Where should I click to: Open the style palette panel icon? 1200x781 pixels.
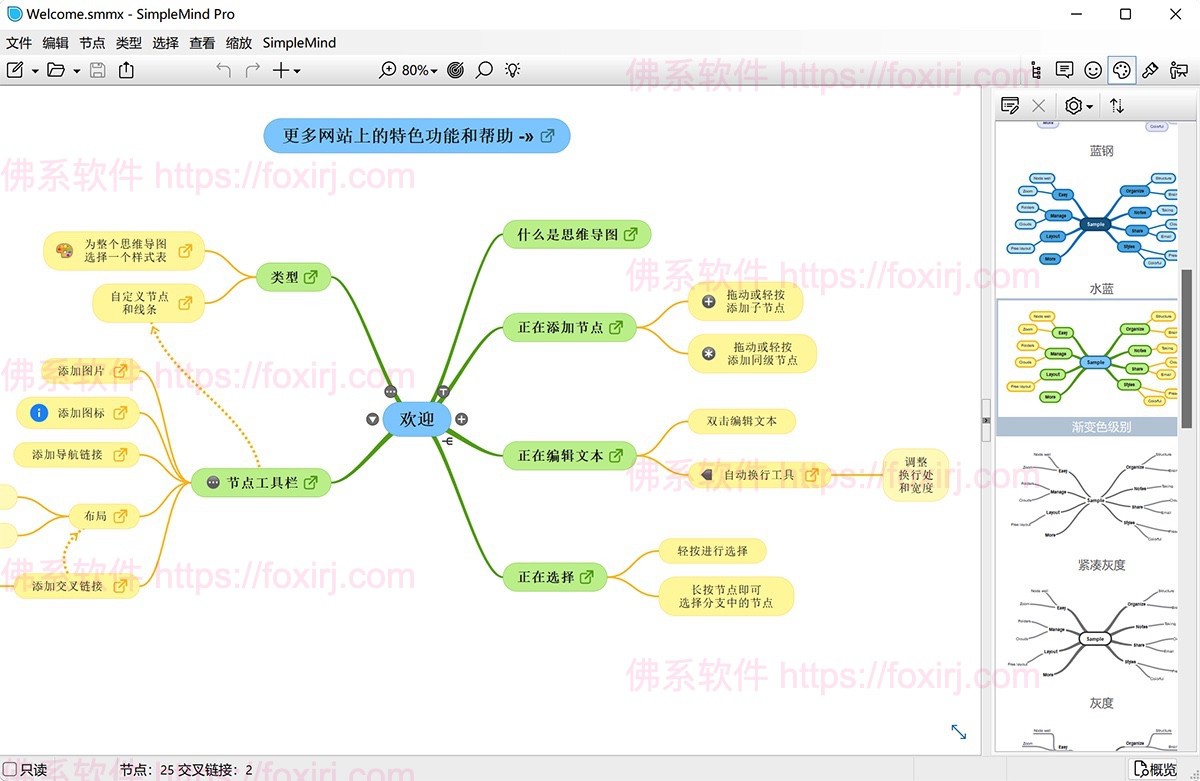coord(1122,70)
